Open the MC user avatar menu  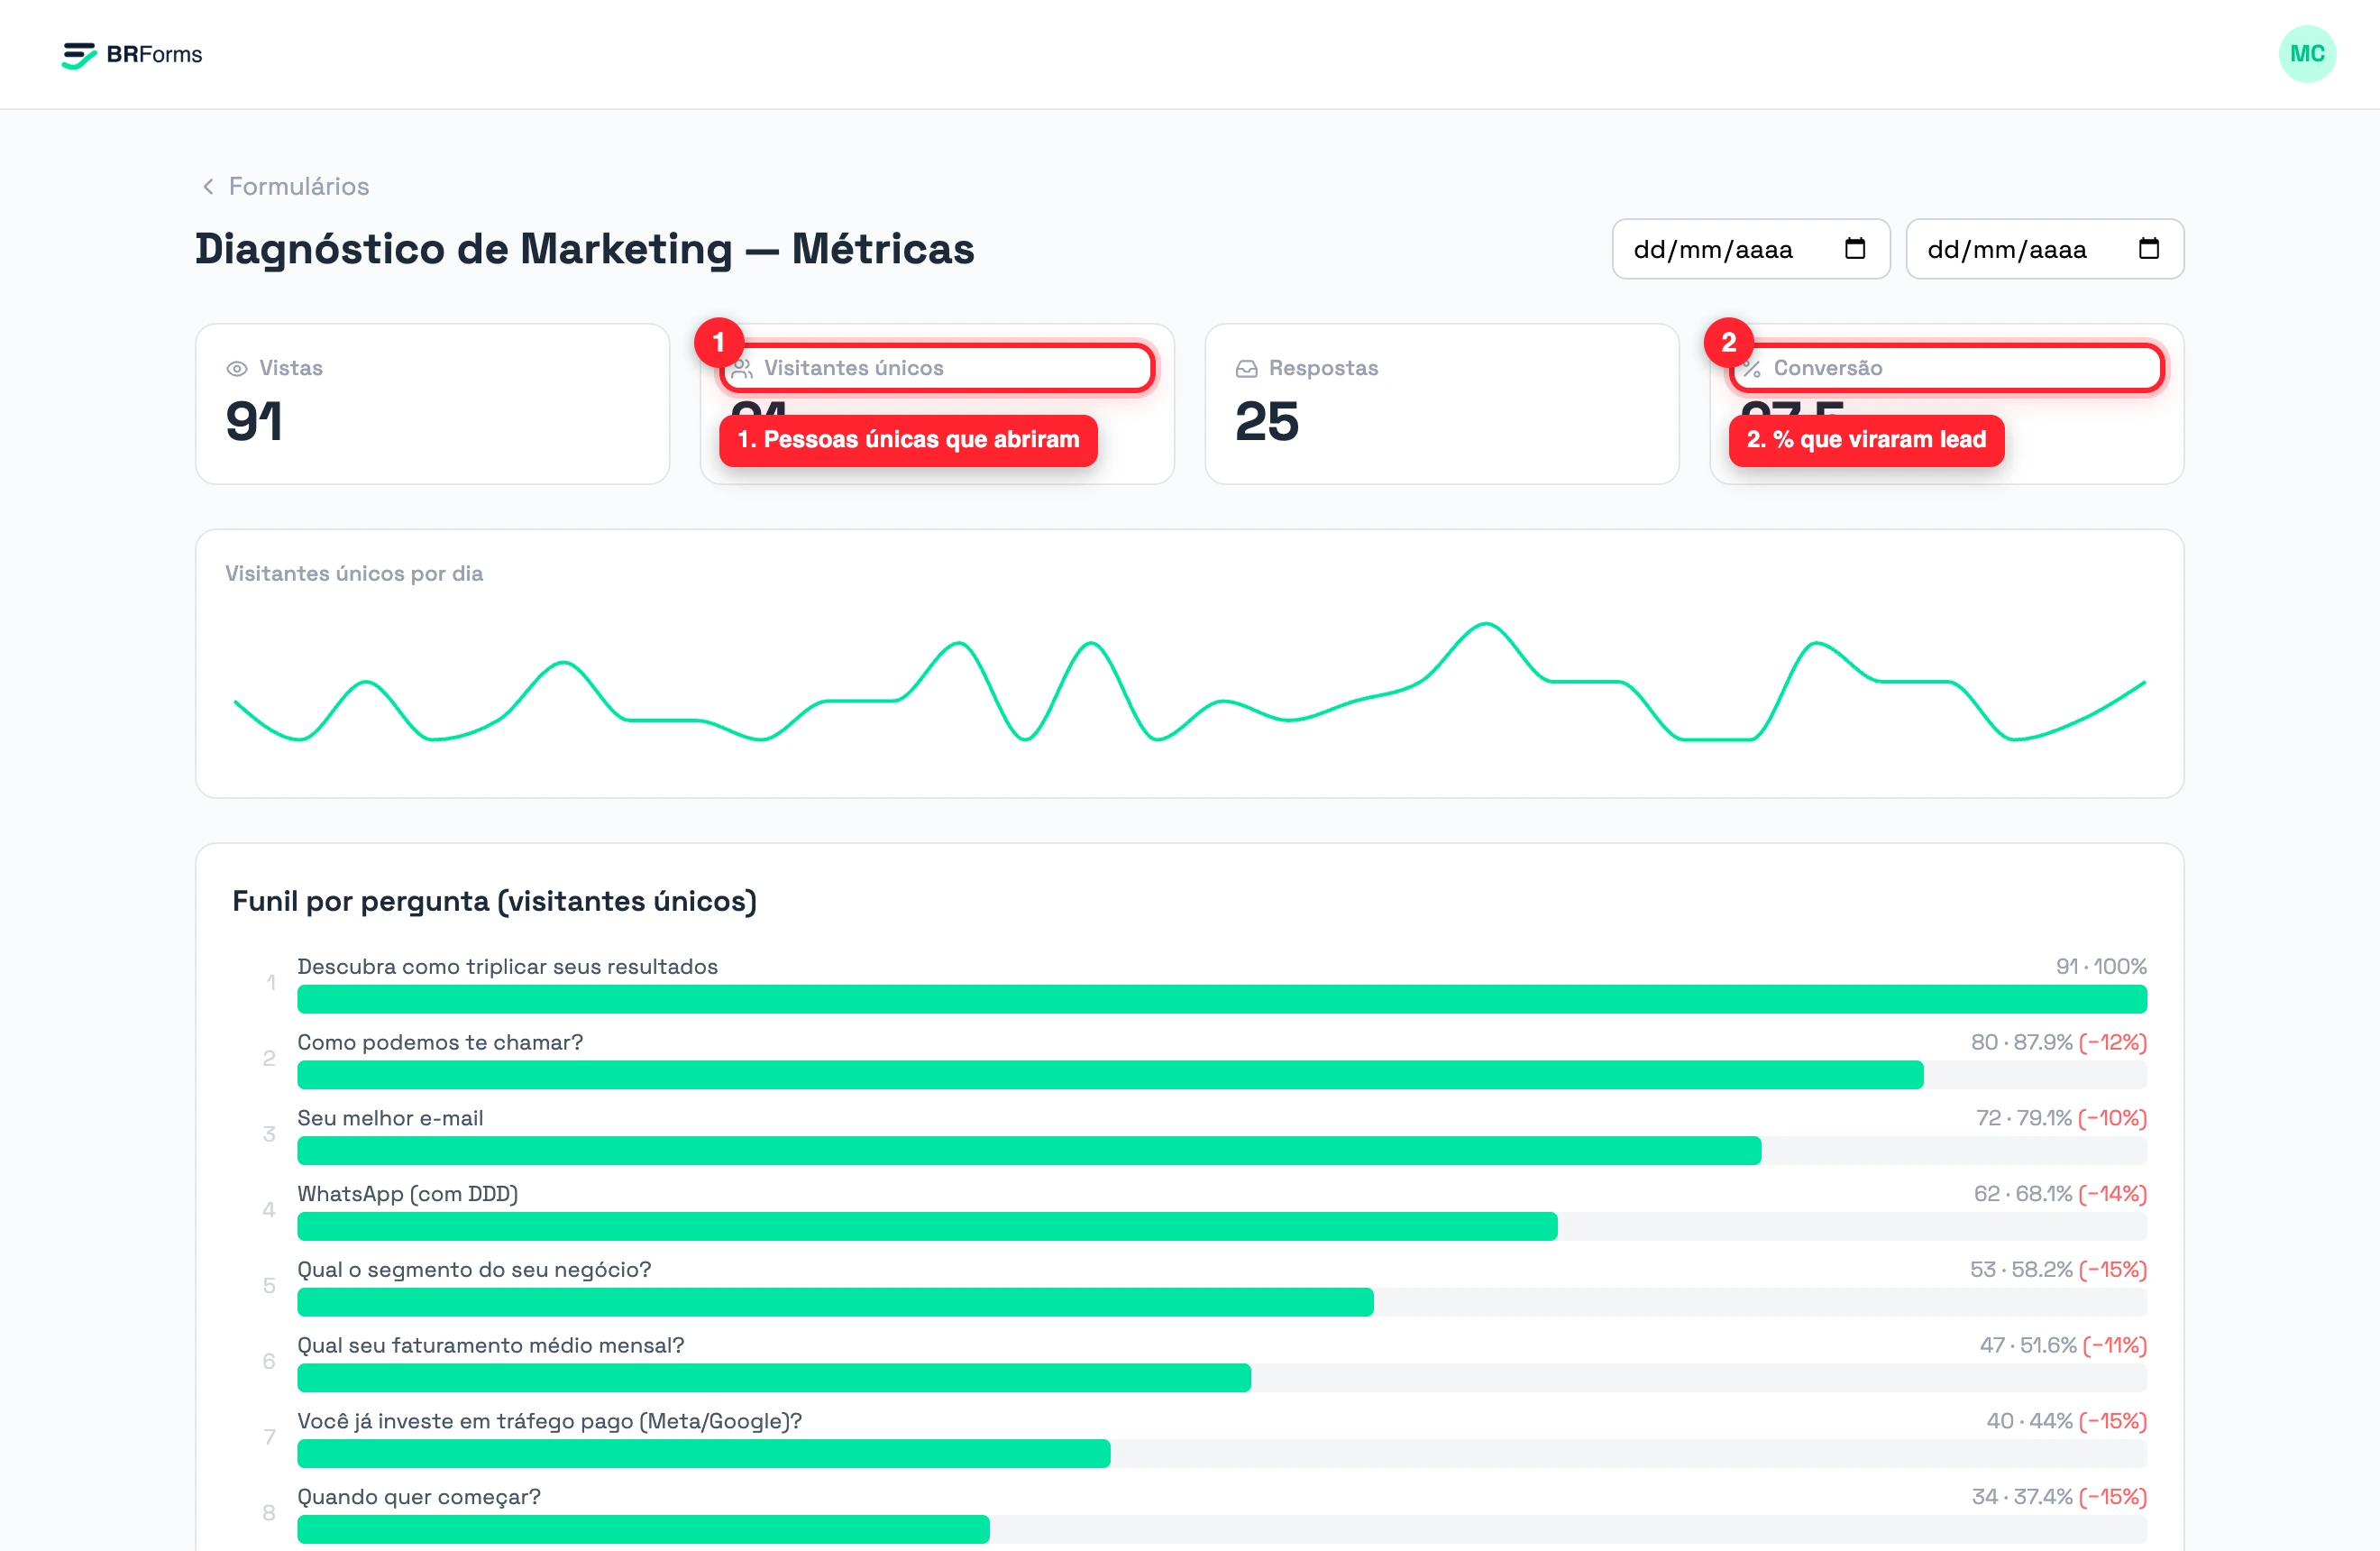[x=2306, y=54]
